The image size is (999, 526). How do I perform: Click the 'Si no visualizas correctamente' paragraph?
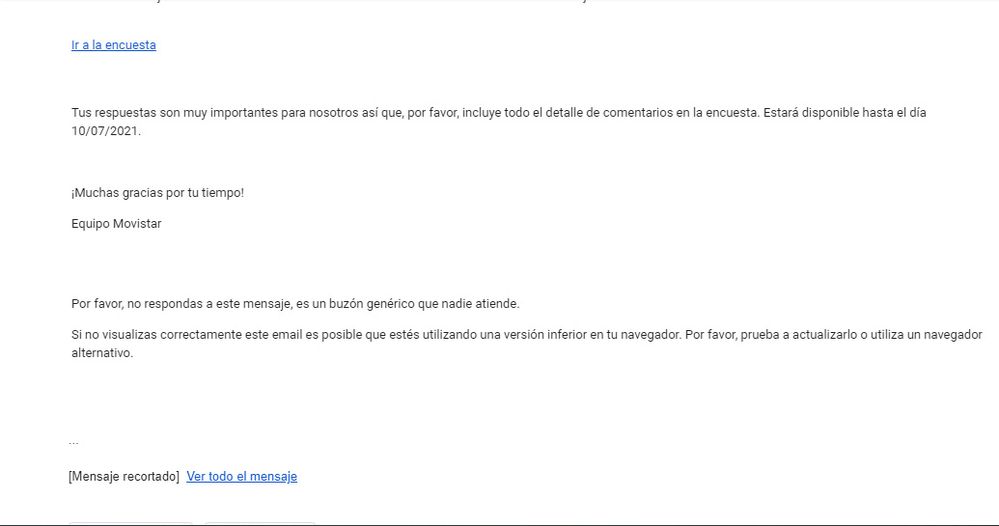pos(526,344)
